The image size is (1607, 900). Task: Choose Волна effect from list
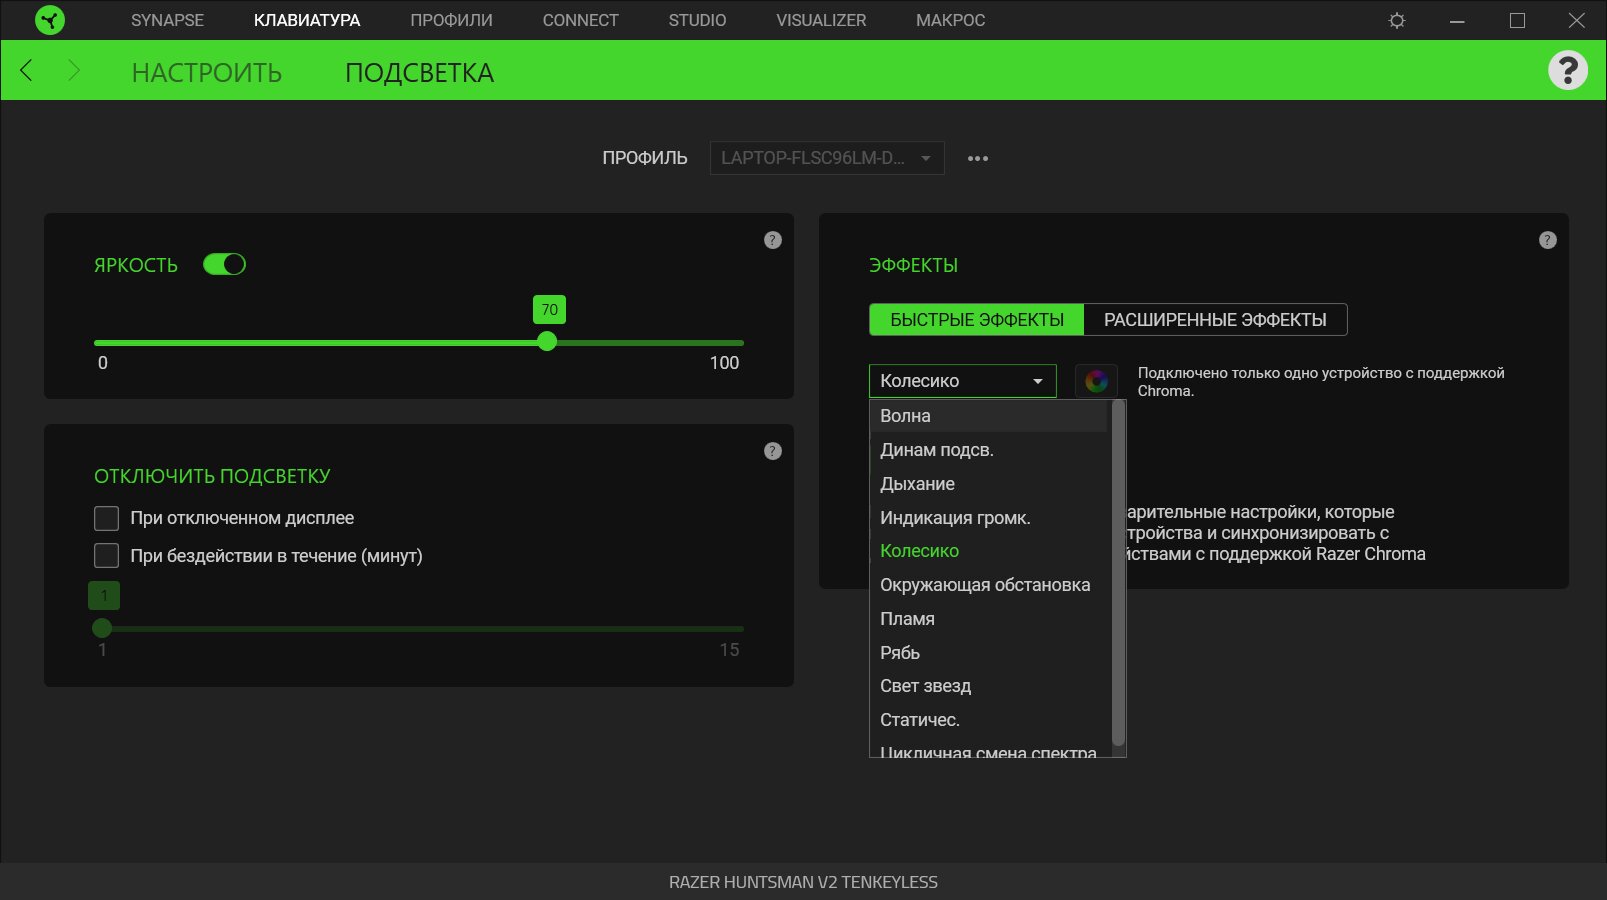(989, 416)
